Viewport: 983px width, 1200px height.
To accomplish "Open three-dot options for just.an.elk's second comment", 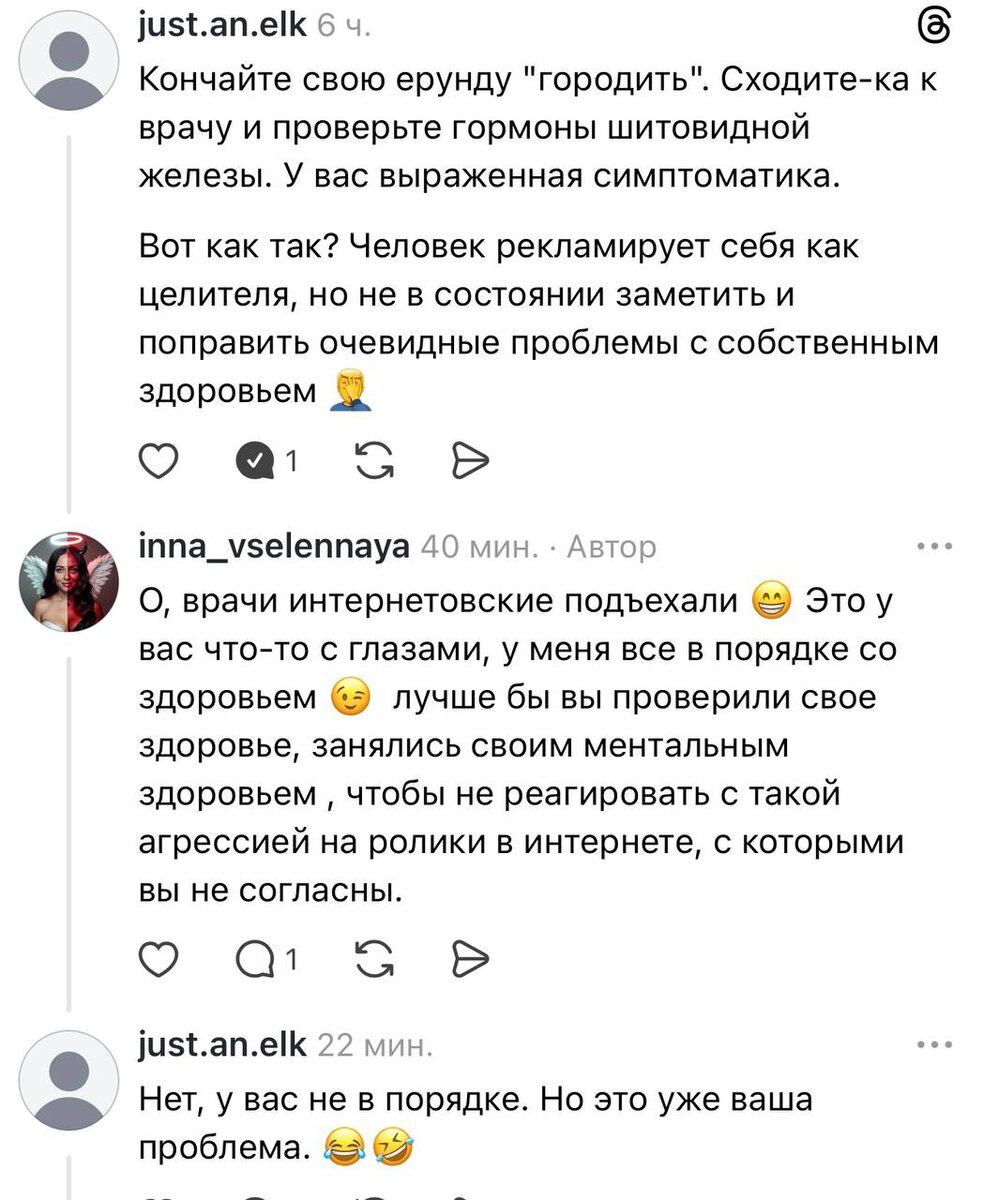I will tap(936, 1043).
